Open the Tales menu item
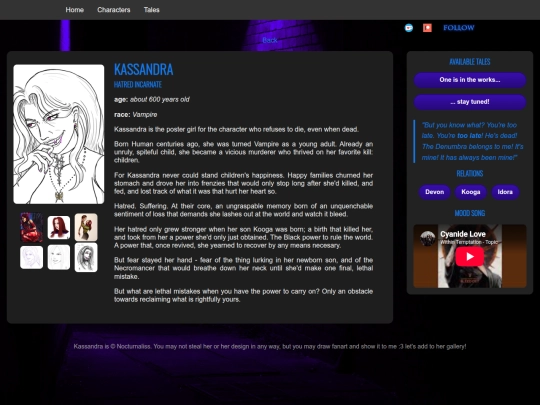Image resolution: width=540 pixels, height=405 pixels. coord(152,10)
